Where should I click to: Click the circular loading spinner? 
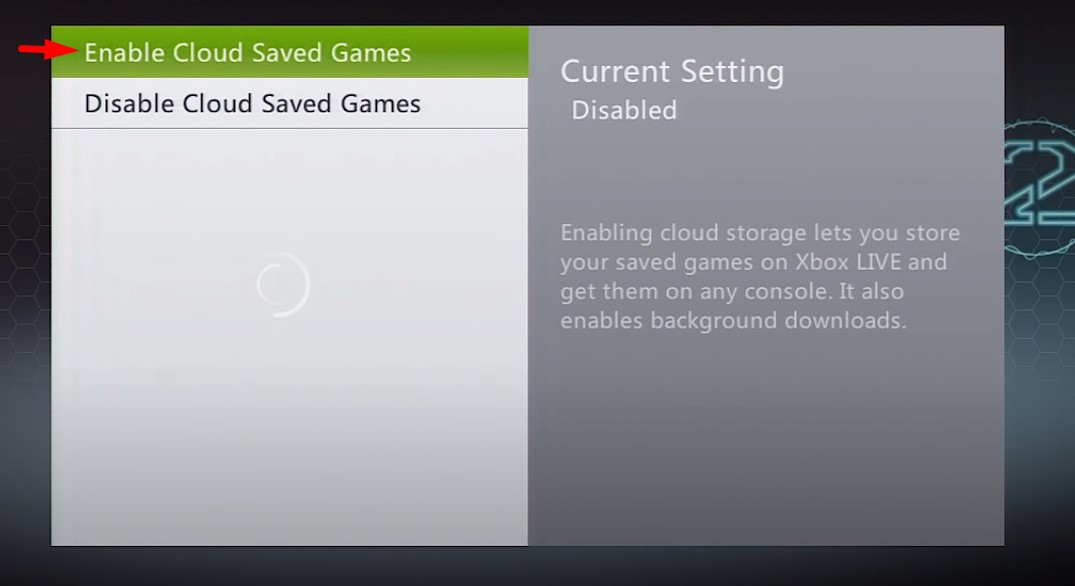pos(283,285)
